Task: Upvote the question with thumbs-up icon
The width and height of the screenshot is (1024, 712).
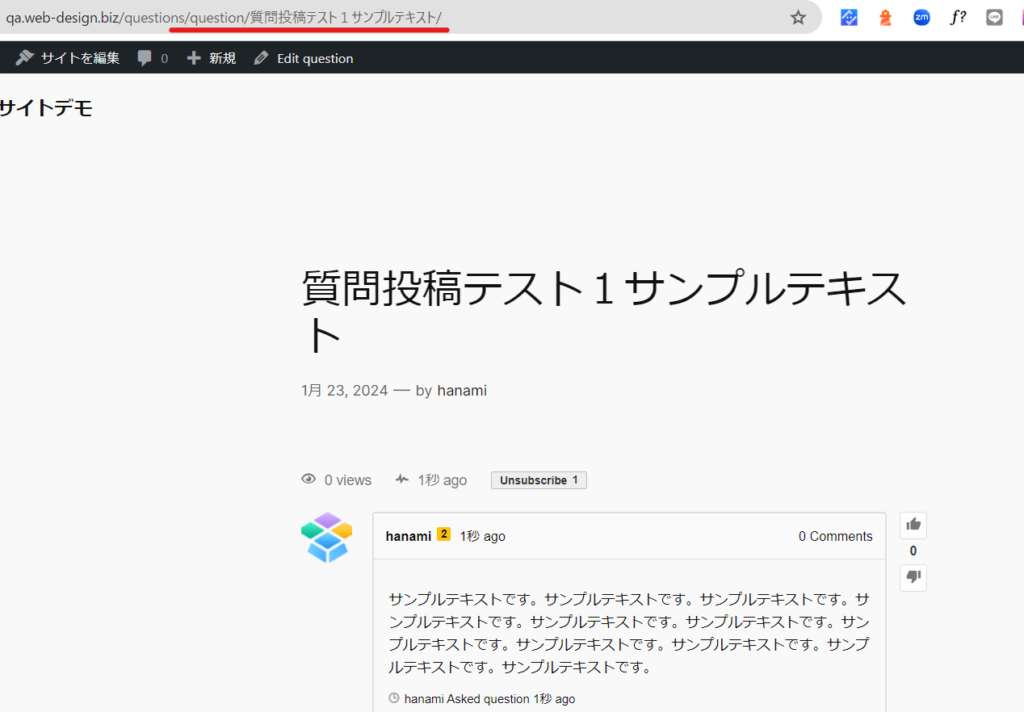Action: [913, 524]
